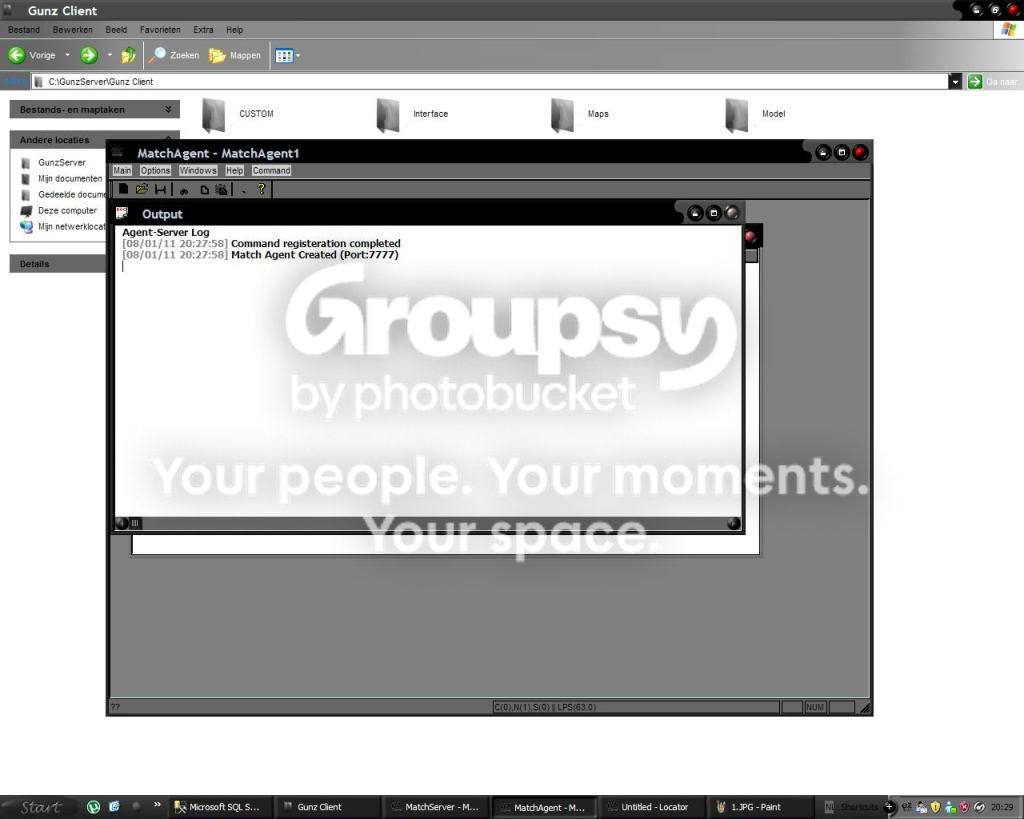1024x819 pixels.
Task: Select the Maps folder
Action: click(580, 114)
